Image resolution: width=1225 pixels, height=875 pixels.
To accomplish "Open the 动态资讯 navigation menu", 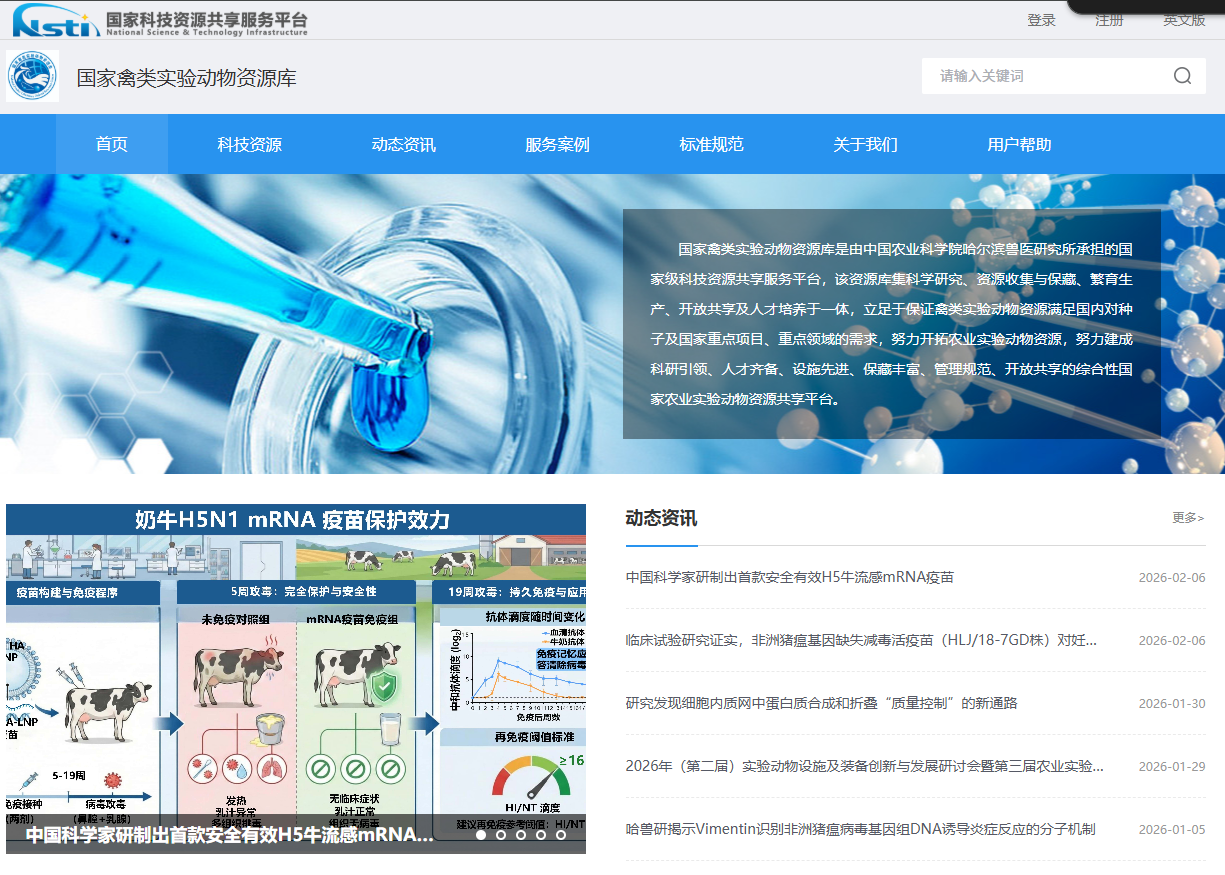I will (404, 143).
